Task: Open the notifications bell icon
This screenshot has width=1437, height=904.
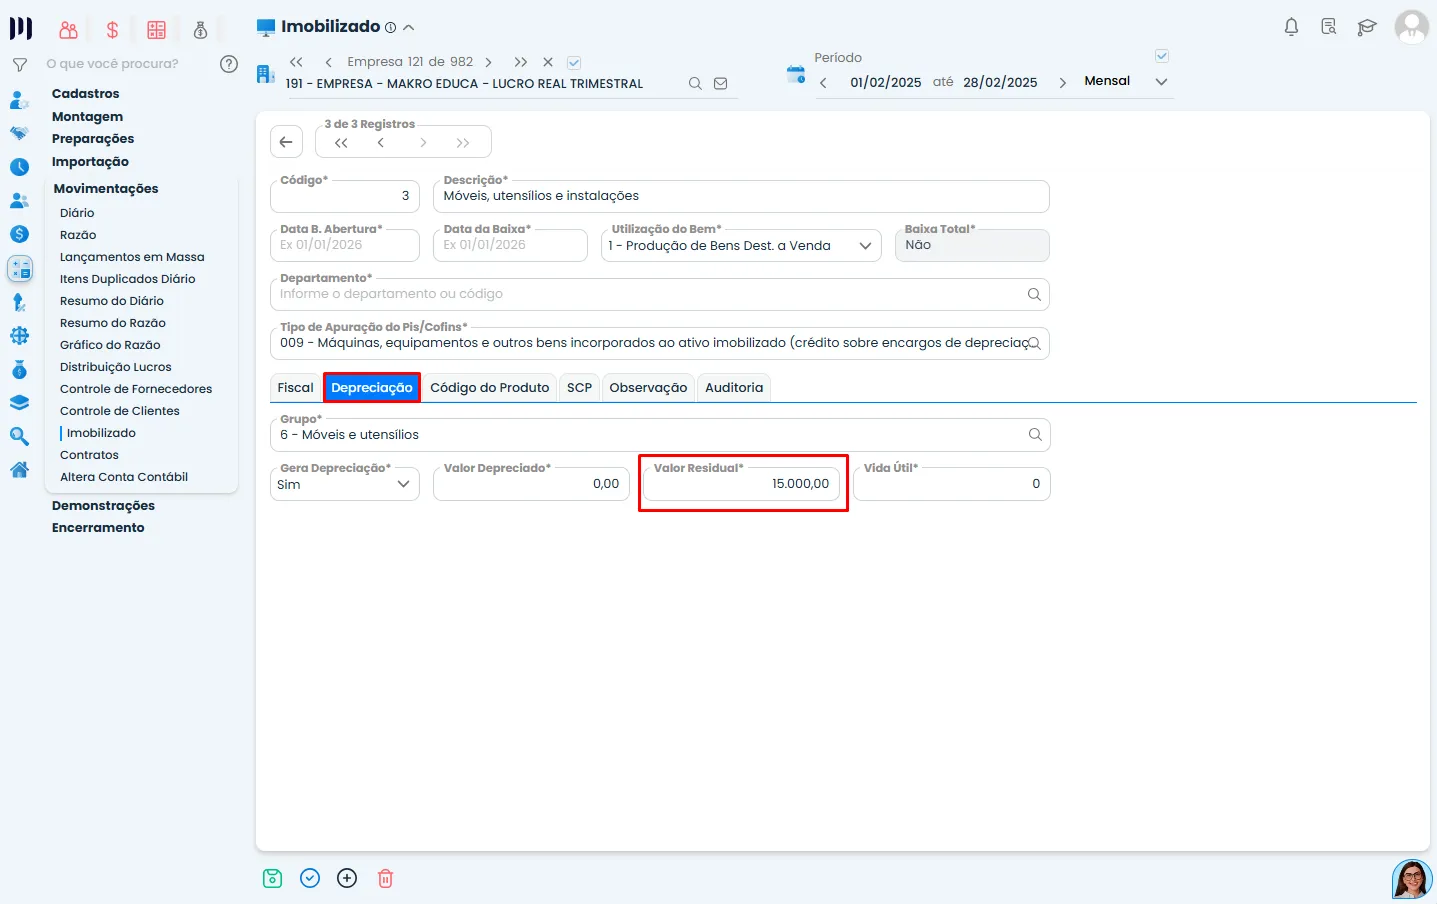Action: 1291,27
